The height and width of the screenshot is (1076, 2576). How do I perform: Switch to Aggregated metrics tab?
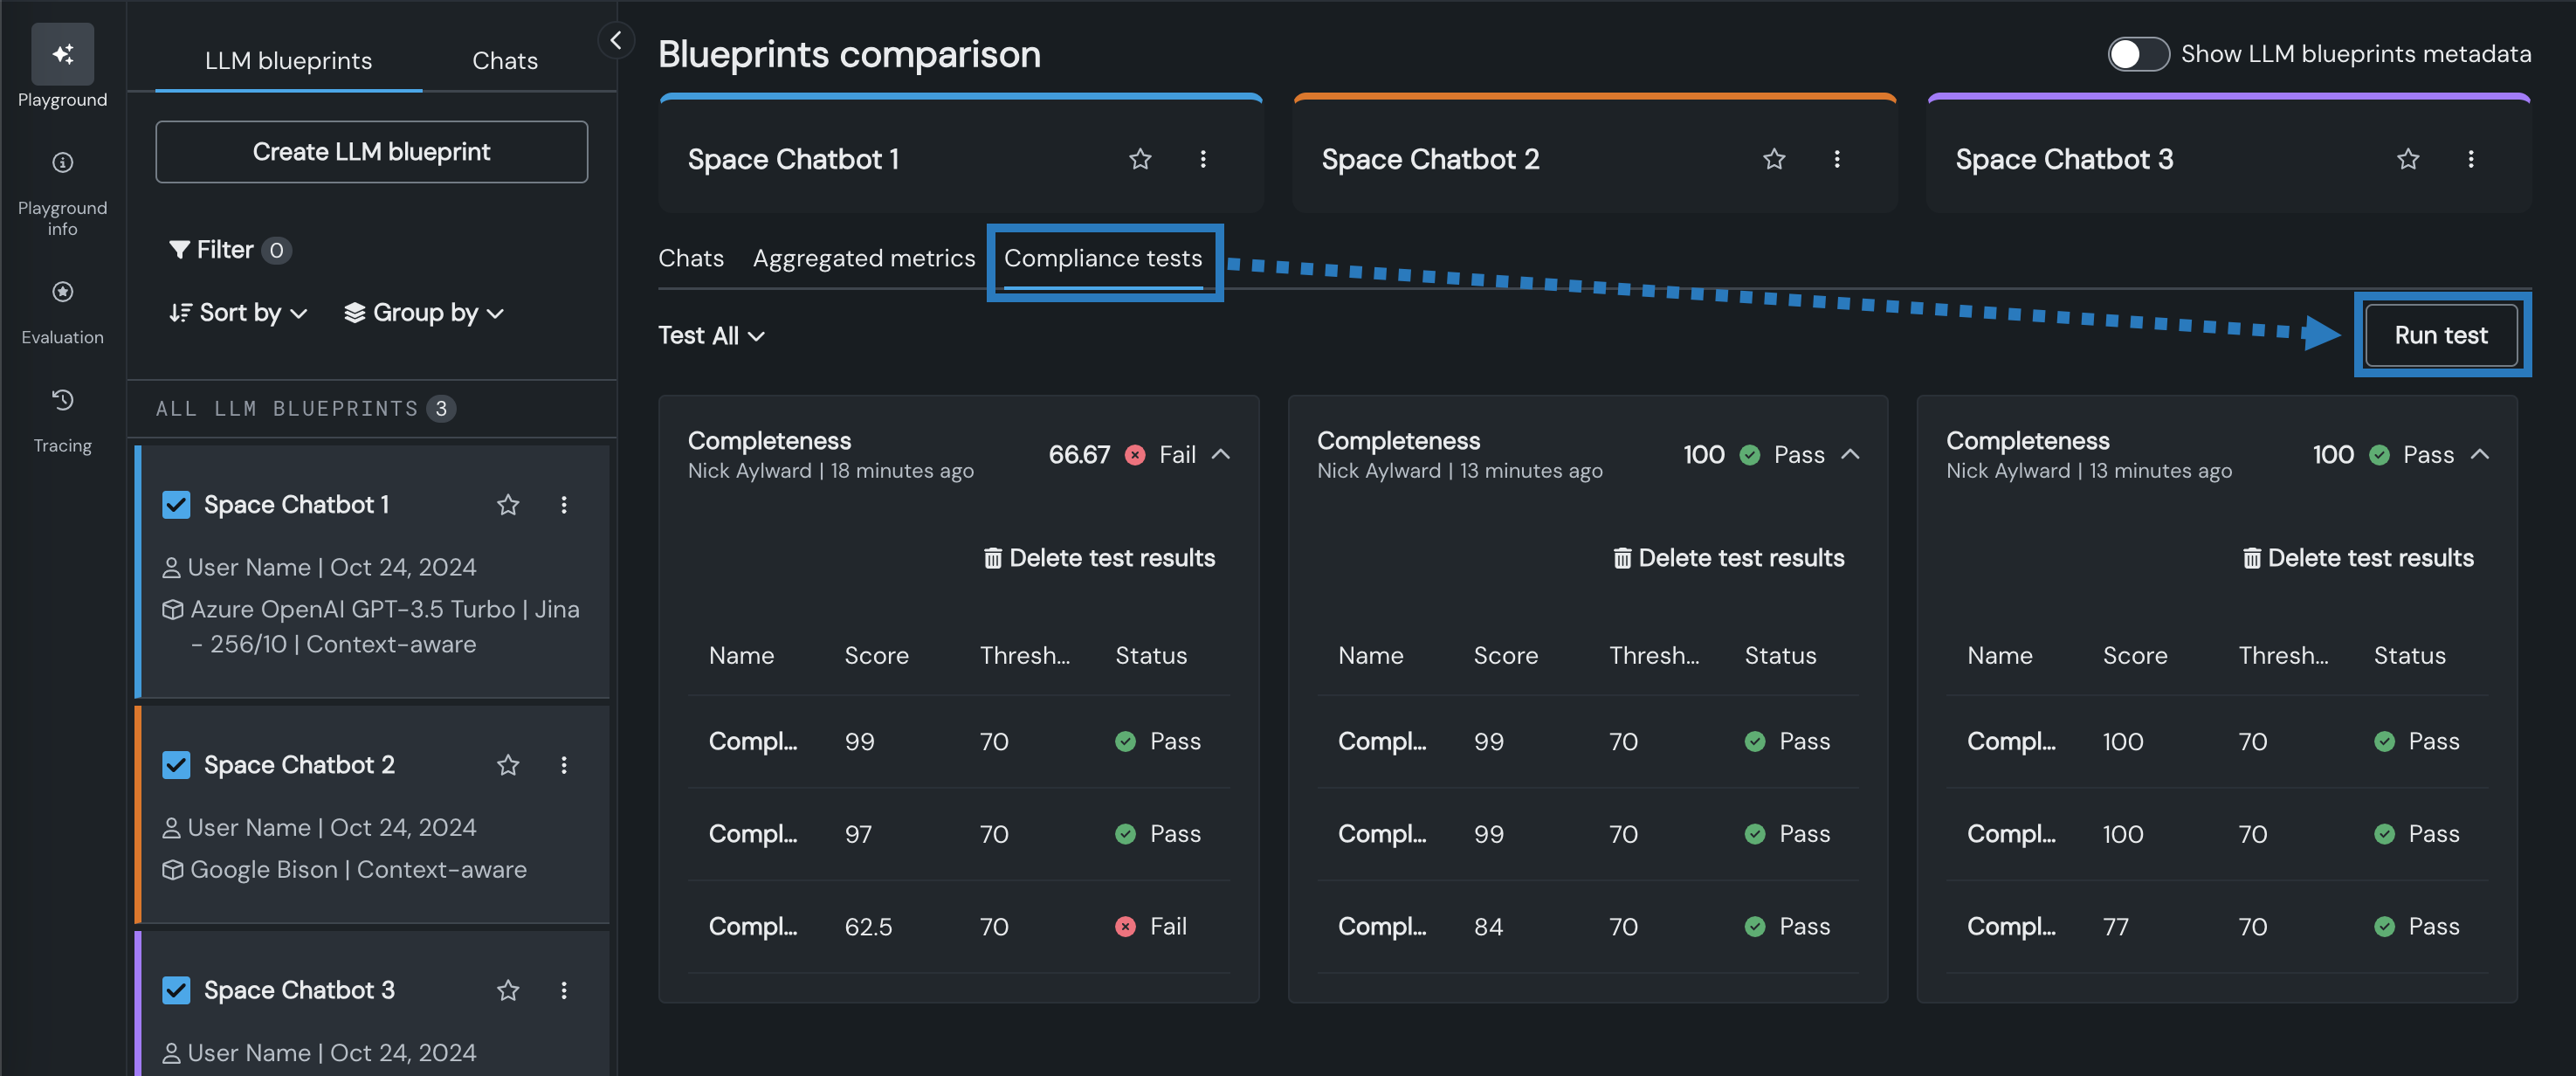pos(863,258)
